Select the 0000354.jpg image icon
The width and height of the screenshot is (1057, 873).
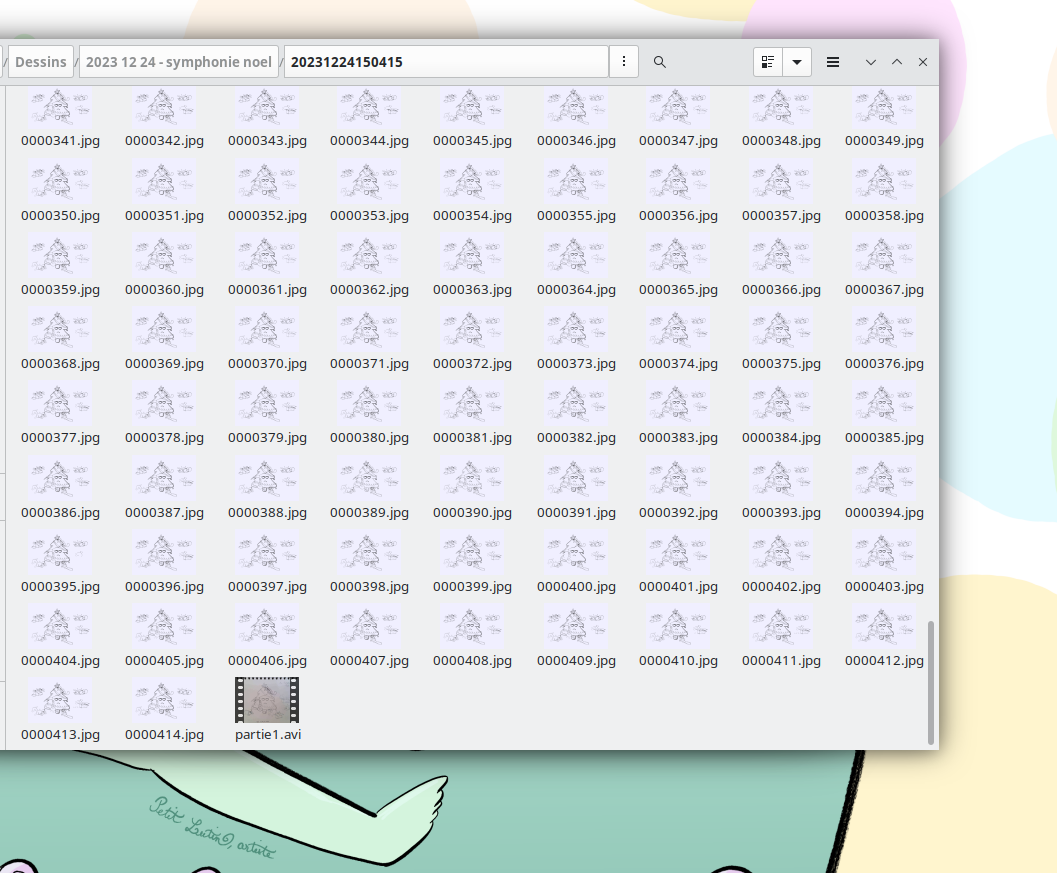click(x=472, y=181)
